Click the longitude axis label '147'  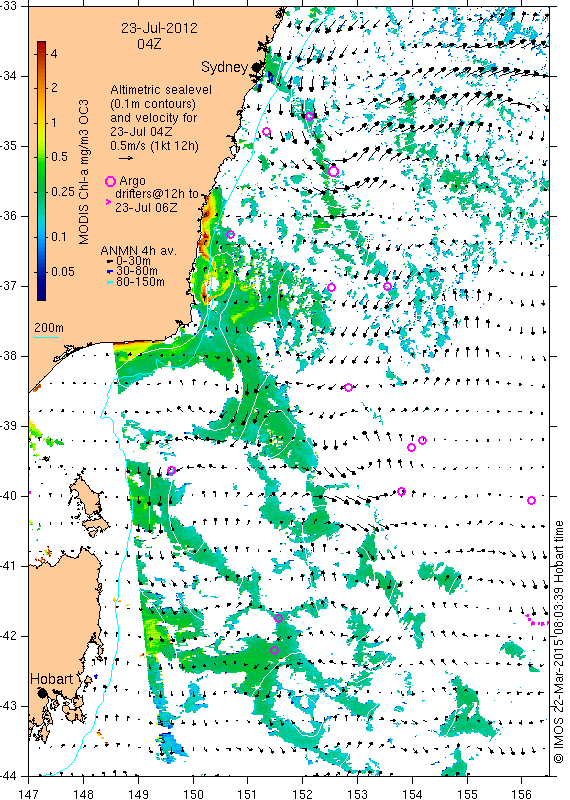point(28,794)
